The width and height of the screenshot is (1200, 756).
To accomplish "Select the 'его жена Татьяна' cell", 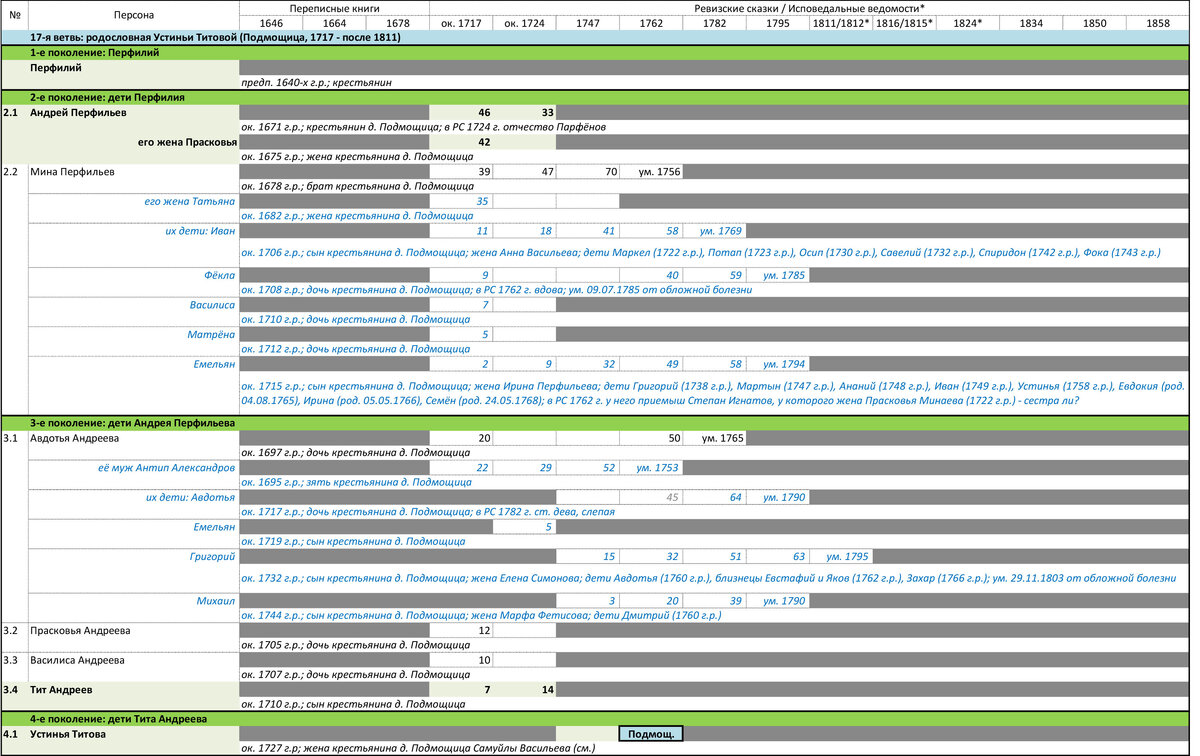I will point(133,201).
